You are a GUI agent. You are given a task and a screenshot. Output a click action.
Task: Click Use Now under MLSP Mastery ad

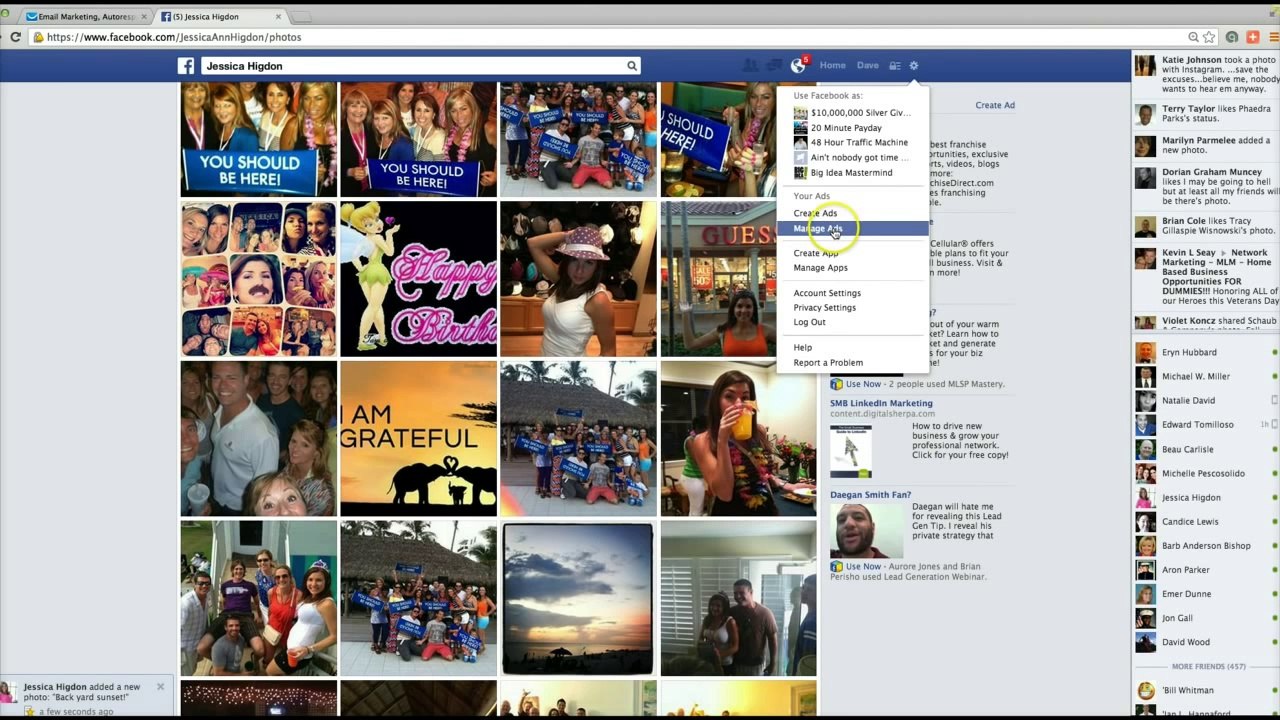click(x=863, y=384)
